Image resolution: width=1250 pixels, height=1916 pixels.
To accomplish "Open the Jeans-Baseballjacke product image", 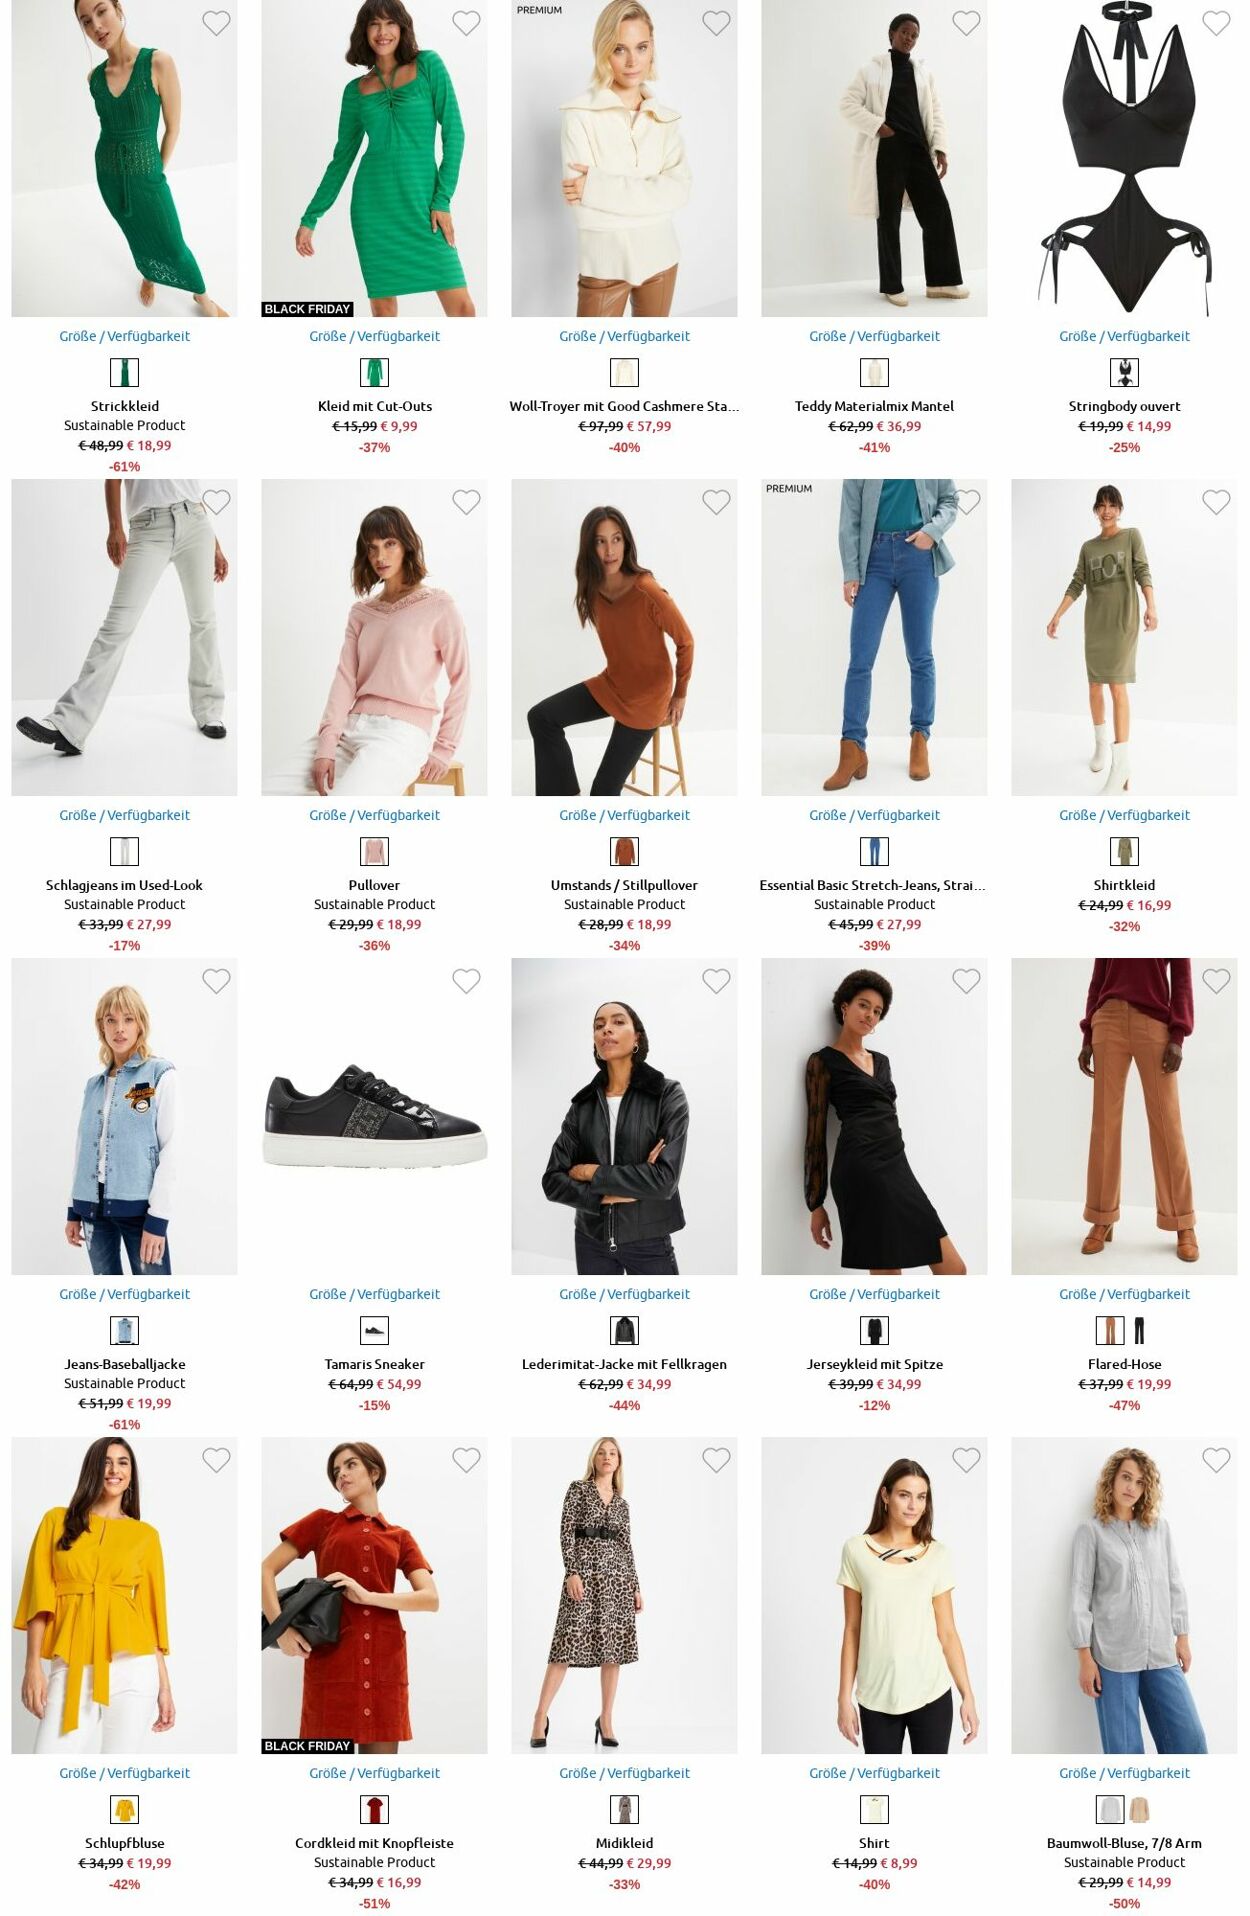I will click(x=124, y=1116).
